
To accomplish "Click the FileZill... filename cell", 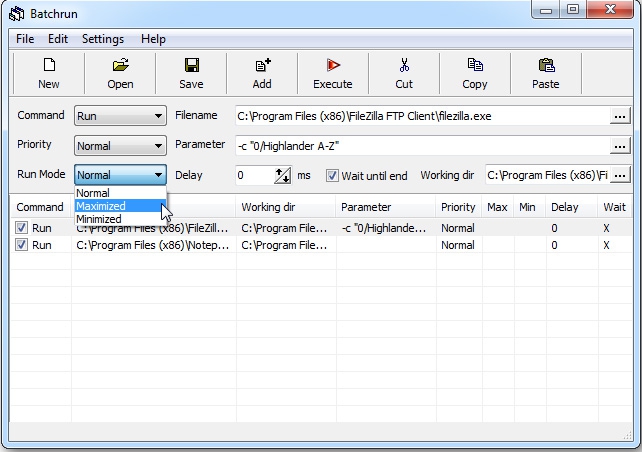I will coord(152,228).
